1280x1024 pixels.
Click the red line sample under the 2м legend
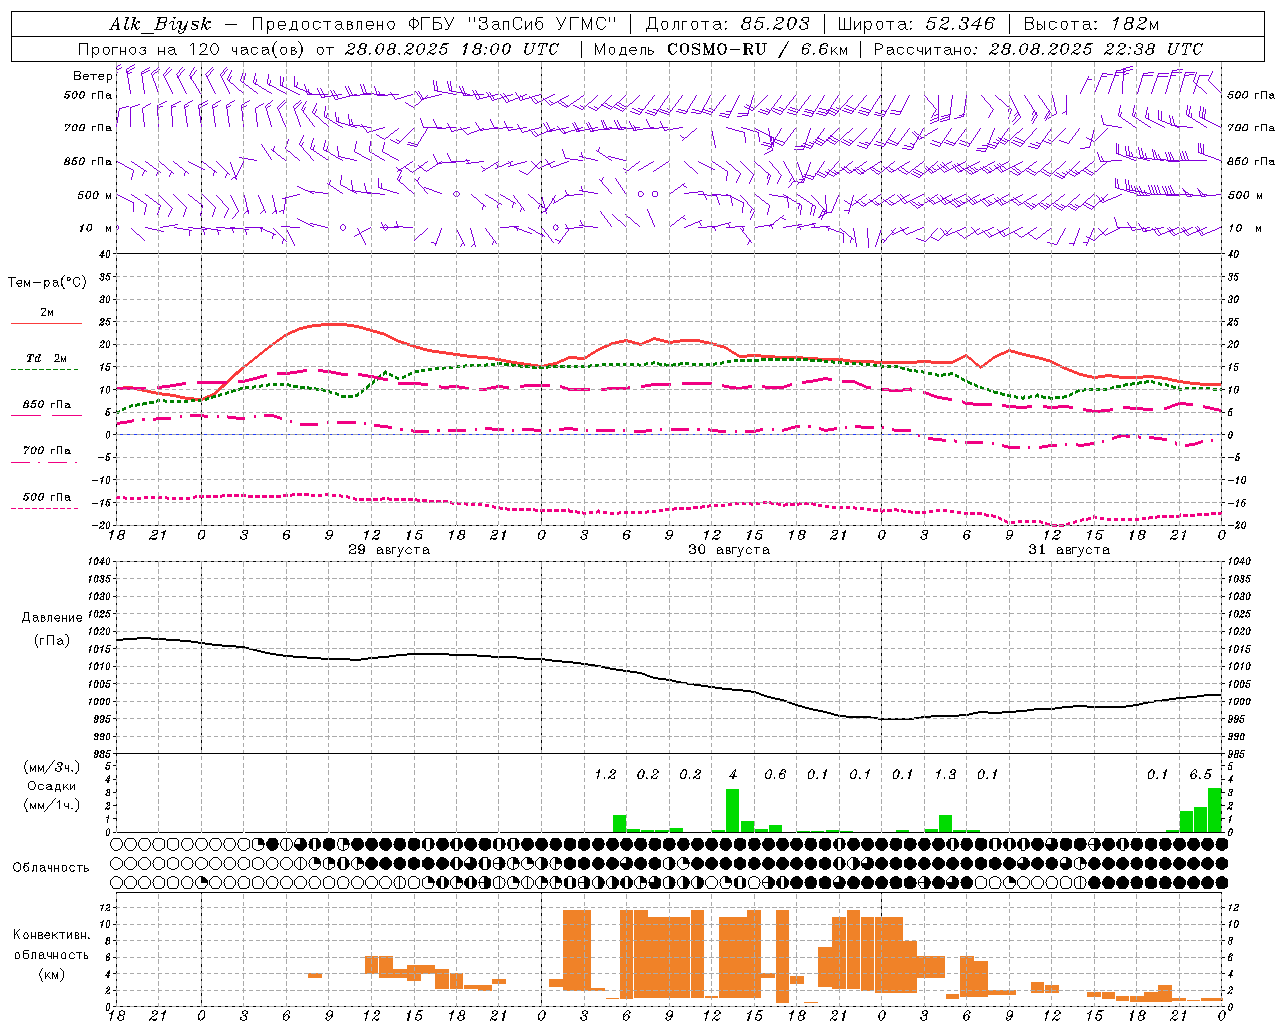tap(46, 324)
